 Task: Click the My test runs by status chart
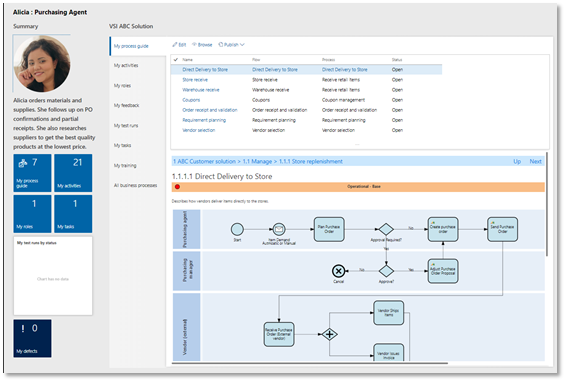point(53,276)
